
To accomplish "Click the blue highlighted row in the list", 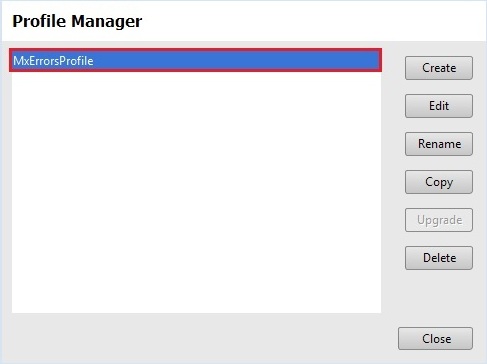I will tap(195, 60).
